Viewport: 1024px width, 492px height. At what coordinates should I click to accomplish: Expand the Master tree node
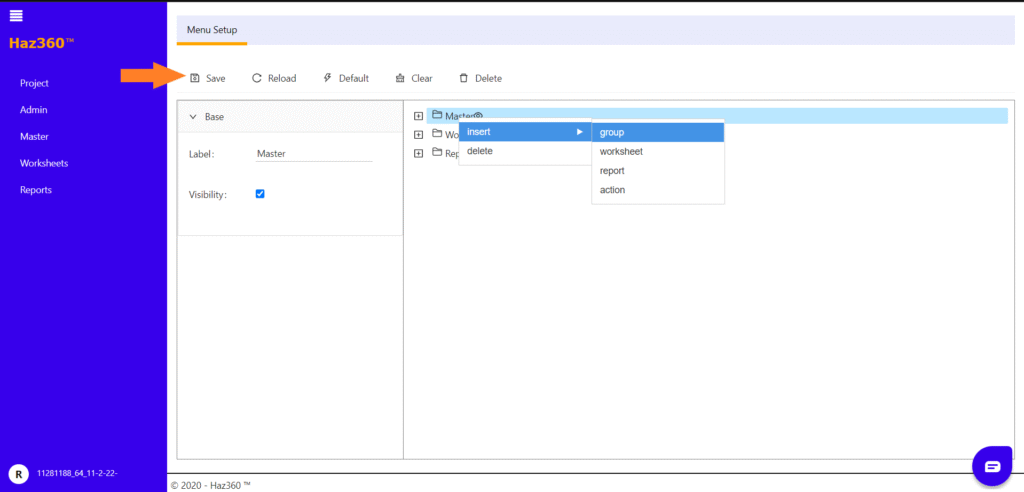tap(419, 116)
